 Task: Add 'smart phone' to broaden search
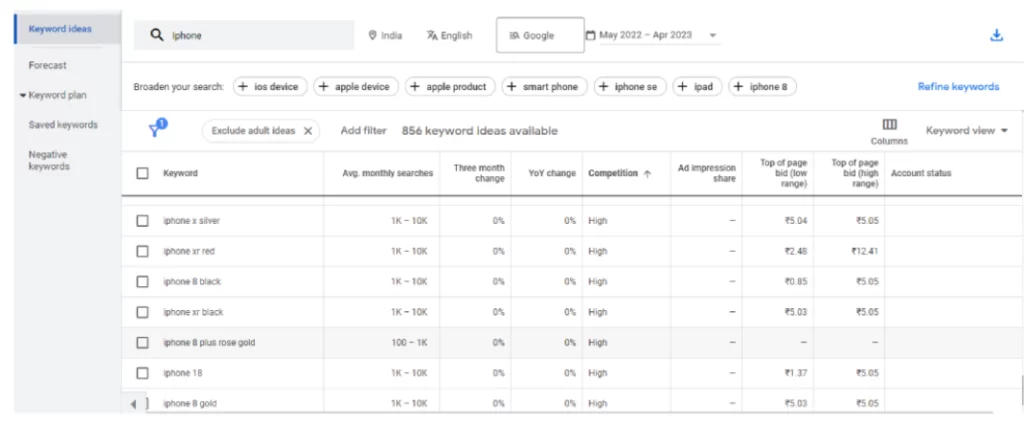coord(545,87)
